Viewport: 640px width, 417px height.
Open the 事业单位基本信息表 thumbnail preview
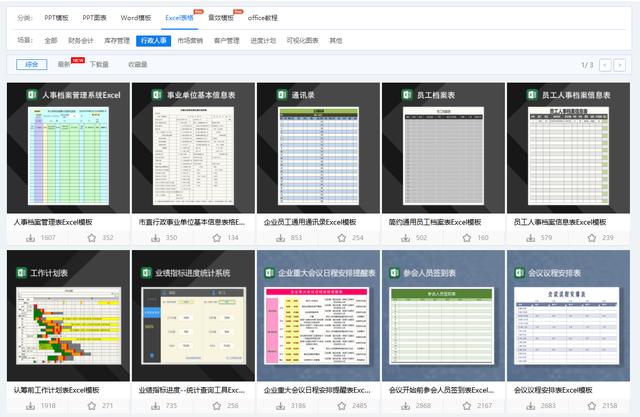pos(193,148)
